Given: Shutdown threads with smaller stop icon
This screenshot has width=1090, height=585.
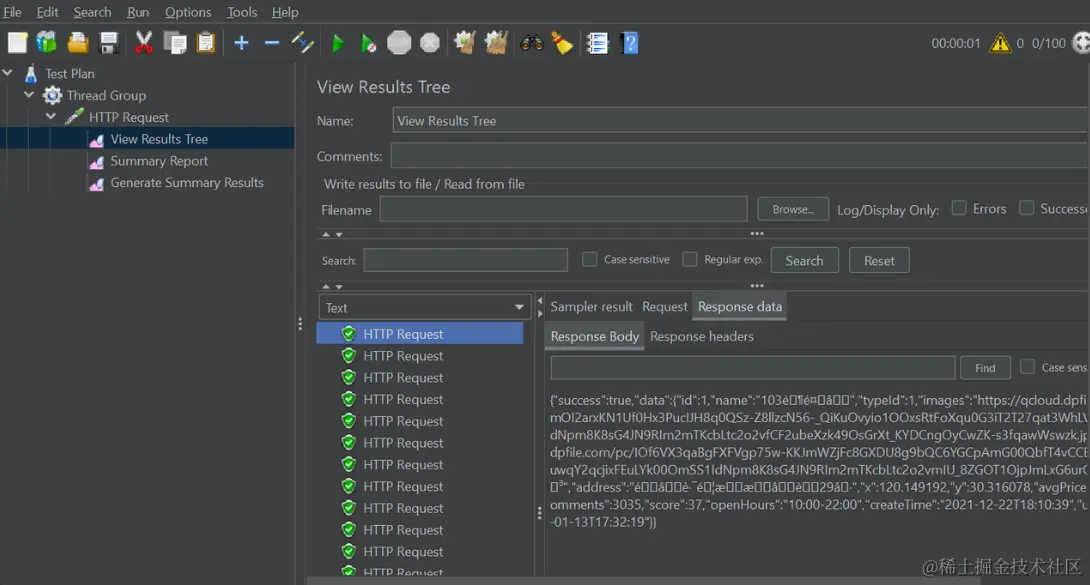Looking at the screenshot, I should click(x=430, y=43).
